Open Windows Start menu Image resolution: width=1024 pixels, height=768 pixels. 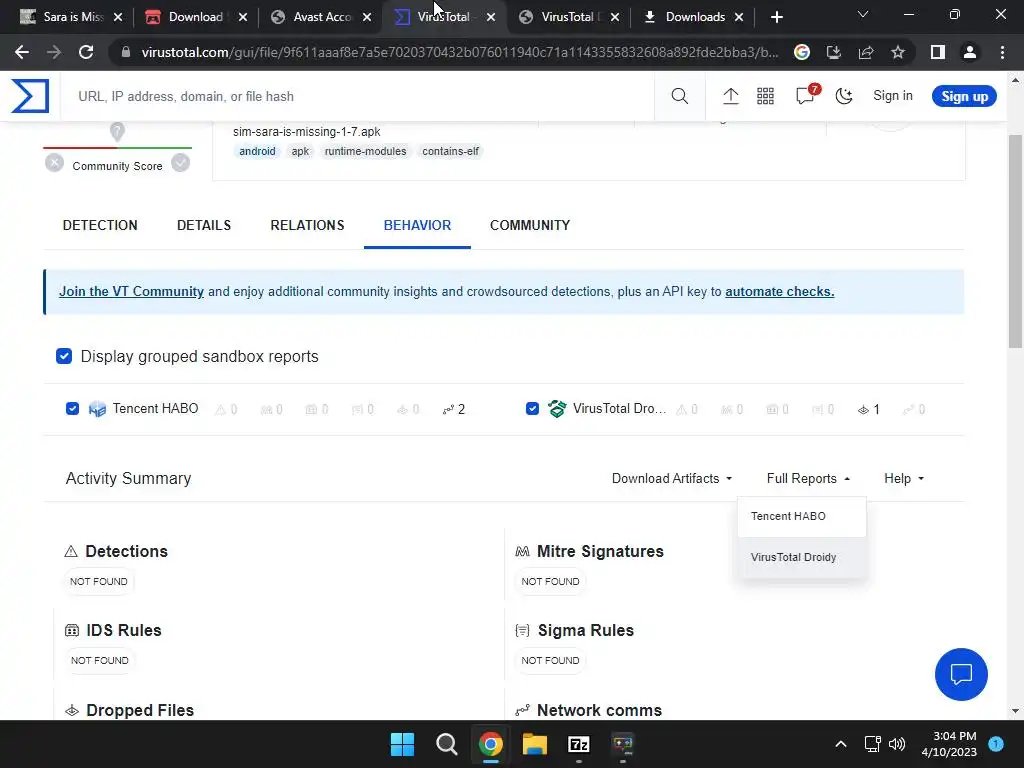(402, 744)
